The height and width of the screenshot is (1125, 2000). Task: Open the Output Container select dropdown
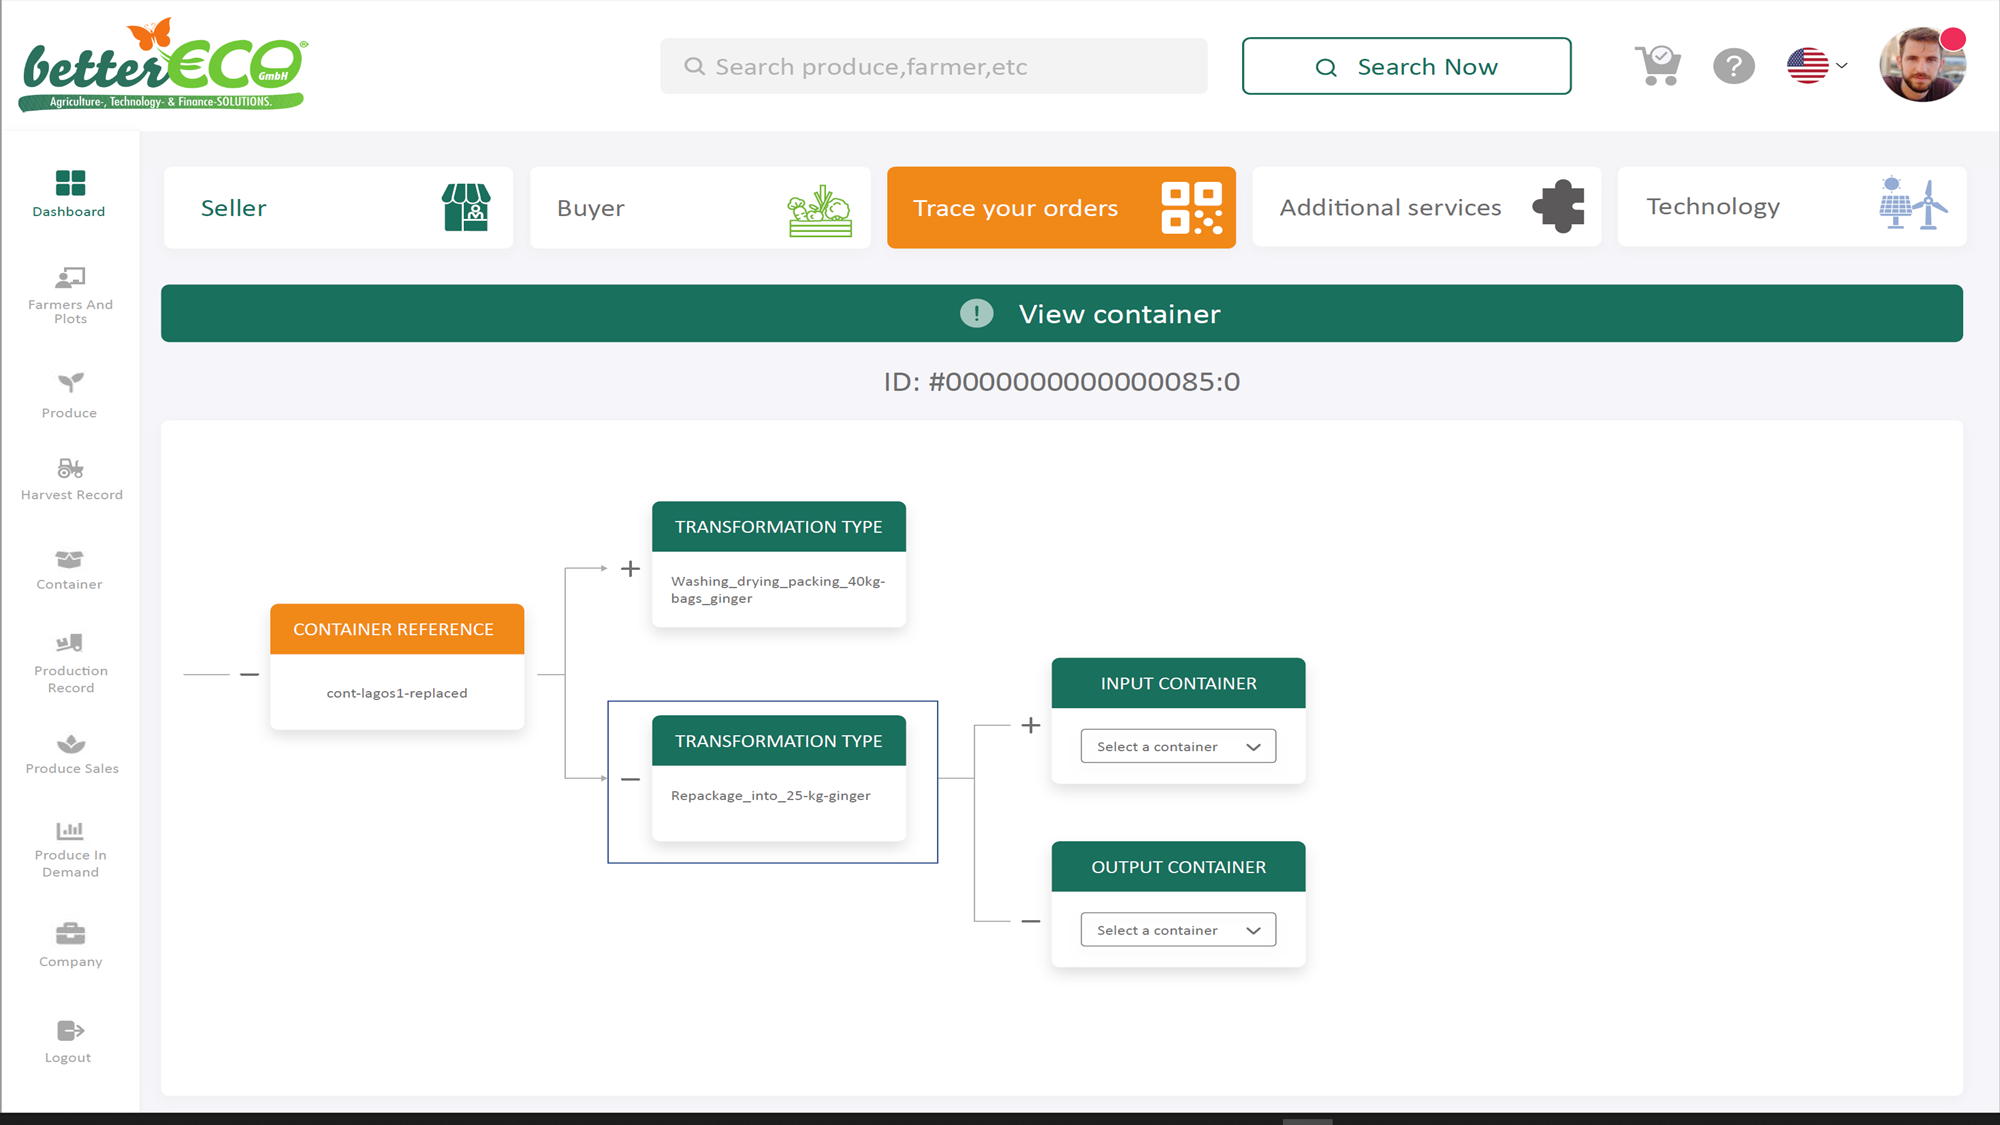coord(1178,930)
